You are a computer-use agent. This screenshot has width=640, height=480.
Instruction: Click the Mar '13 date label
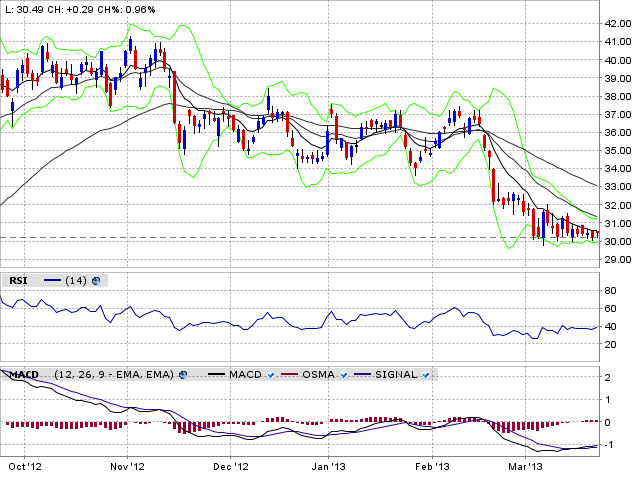tap(526, 466)
